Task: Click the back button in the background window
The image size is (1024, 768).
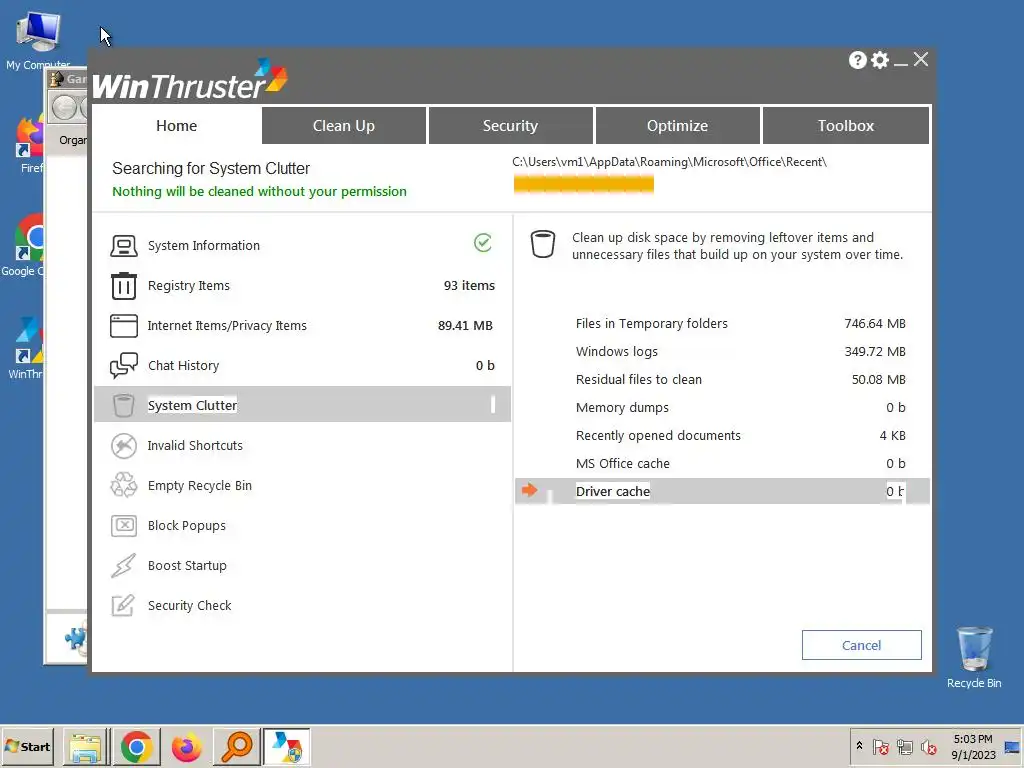Action: point(64,108)
